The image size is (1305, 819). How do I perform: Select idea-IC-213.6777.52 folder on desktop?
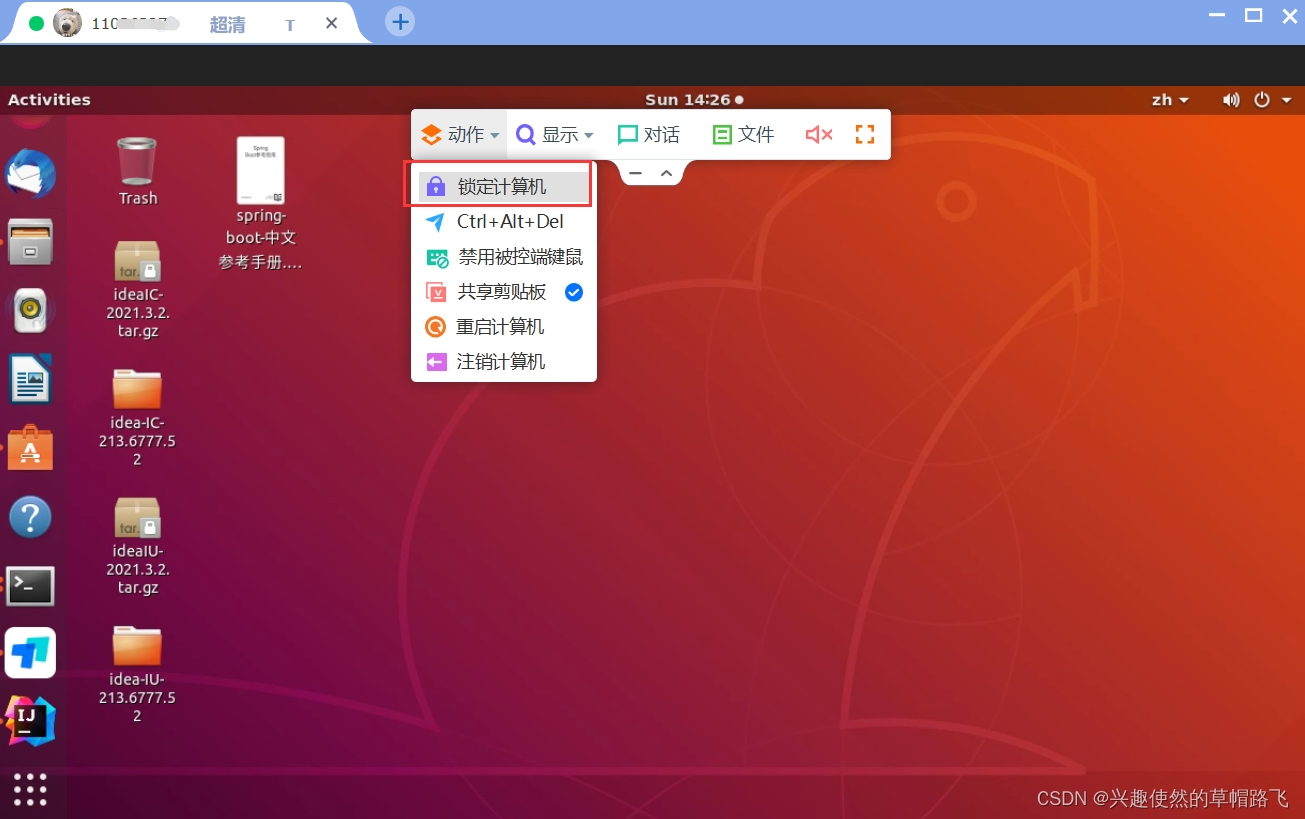click(x=137, y=417)
